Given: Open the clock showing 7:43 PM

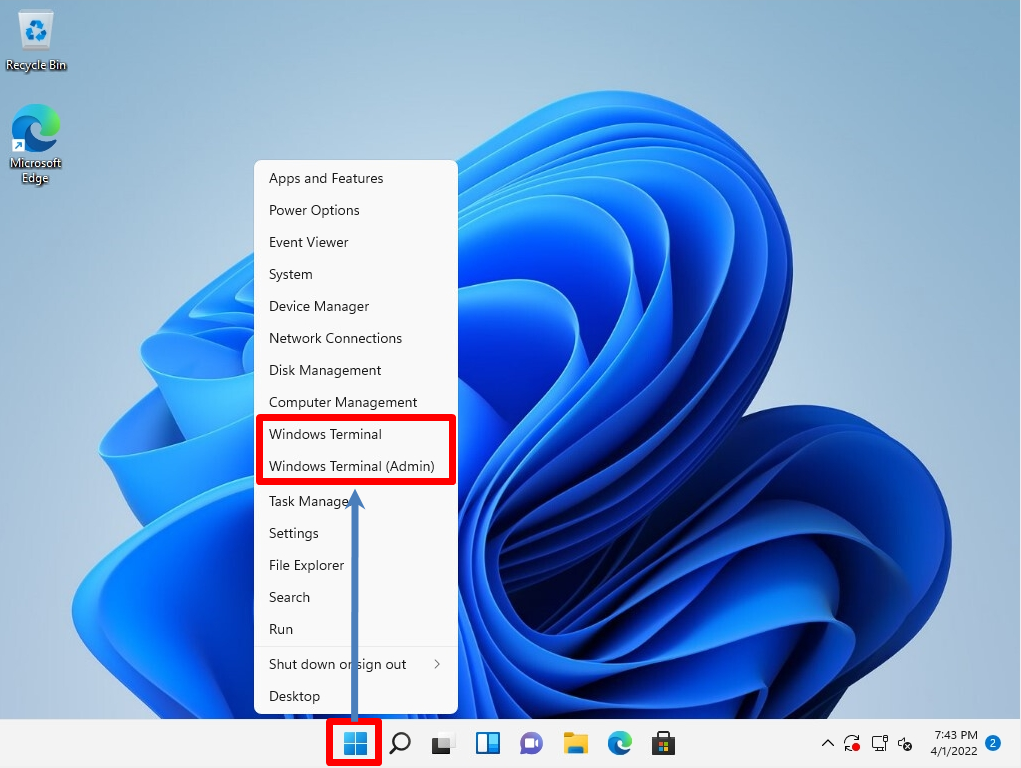Looking at the screenshot, I should coord(954,743).
